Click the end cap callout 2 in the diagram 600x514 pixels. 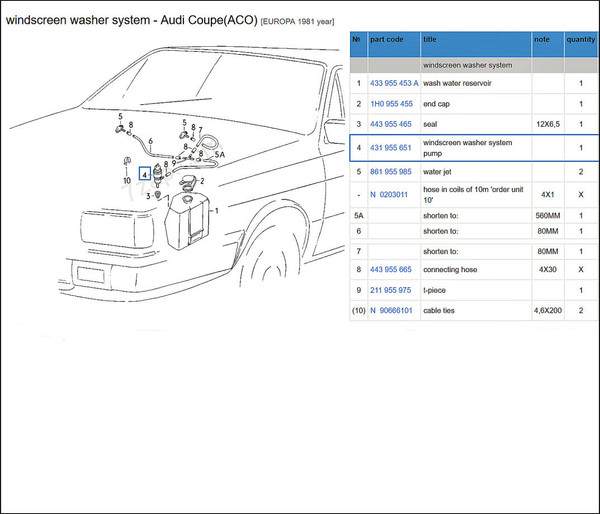(x=202, y=181)
